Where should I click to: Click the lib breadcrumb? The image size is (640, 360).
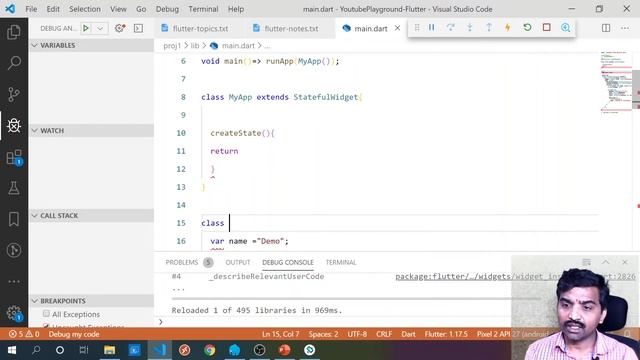195,46
